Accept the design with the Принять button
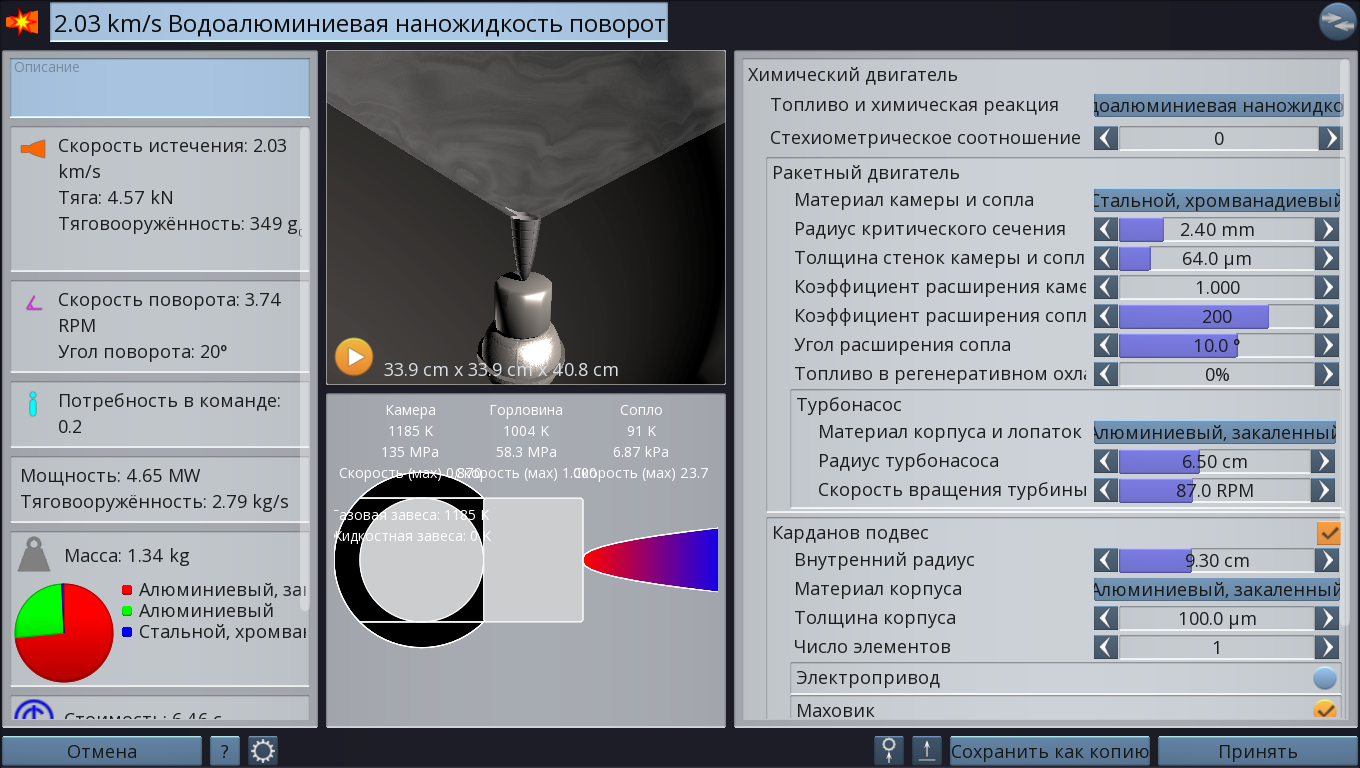Image resolution: width=1360 pixels, height=768 pixels. [1257, 751]
